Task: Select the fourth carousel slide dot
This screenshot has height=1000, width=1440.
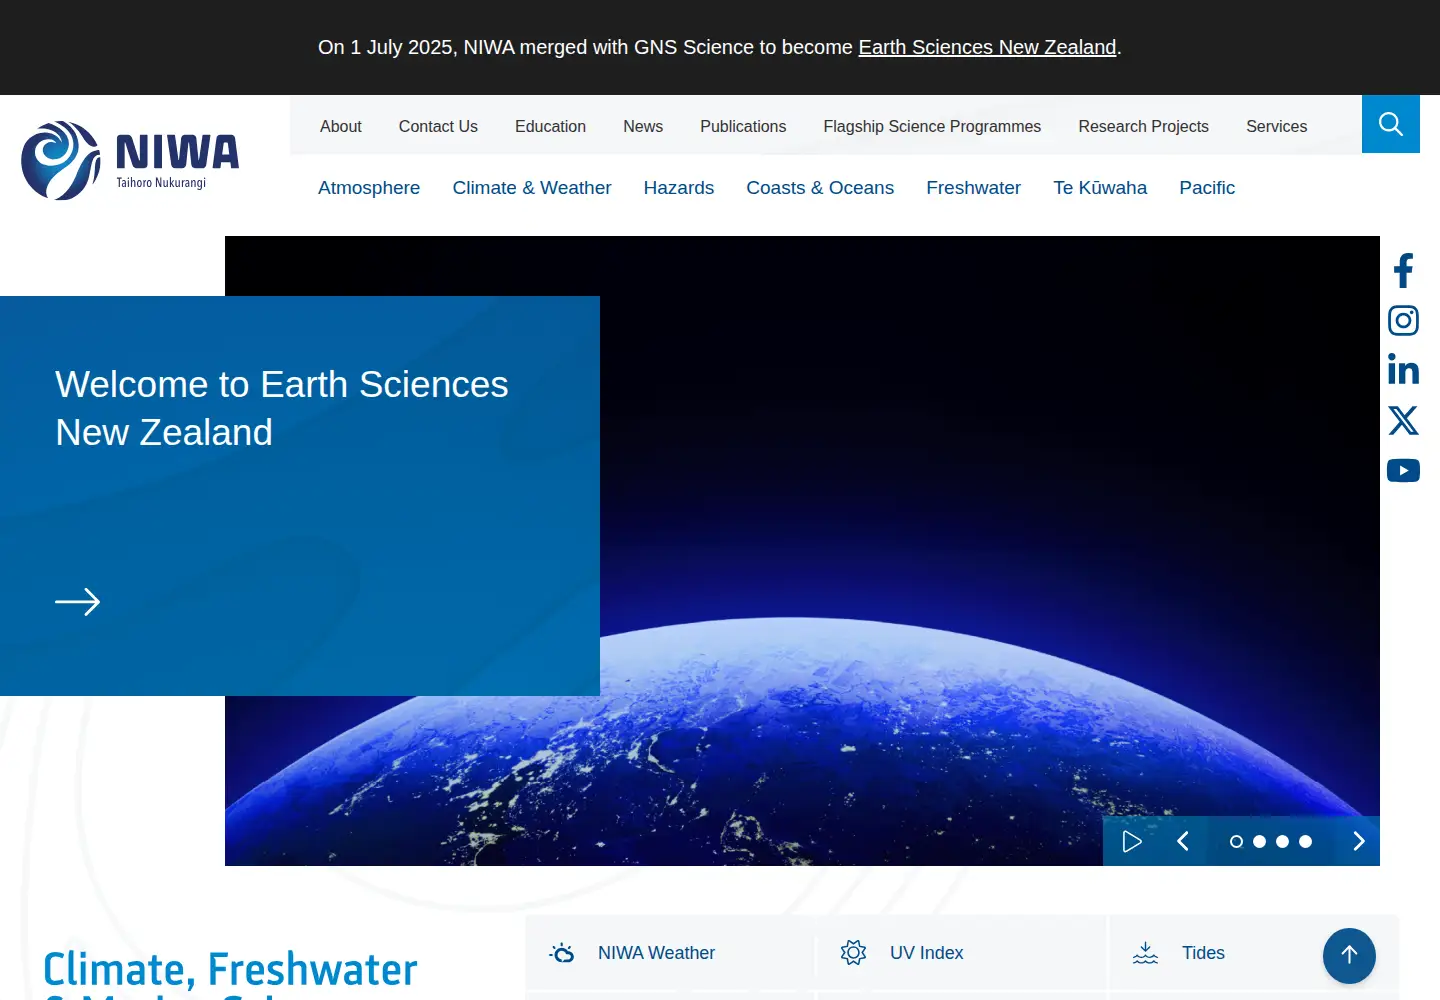Action: (x=1305, y=842)
